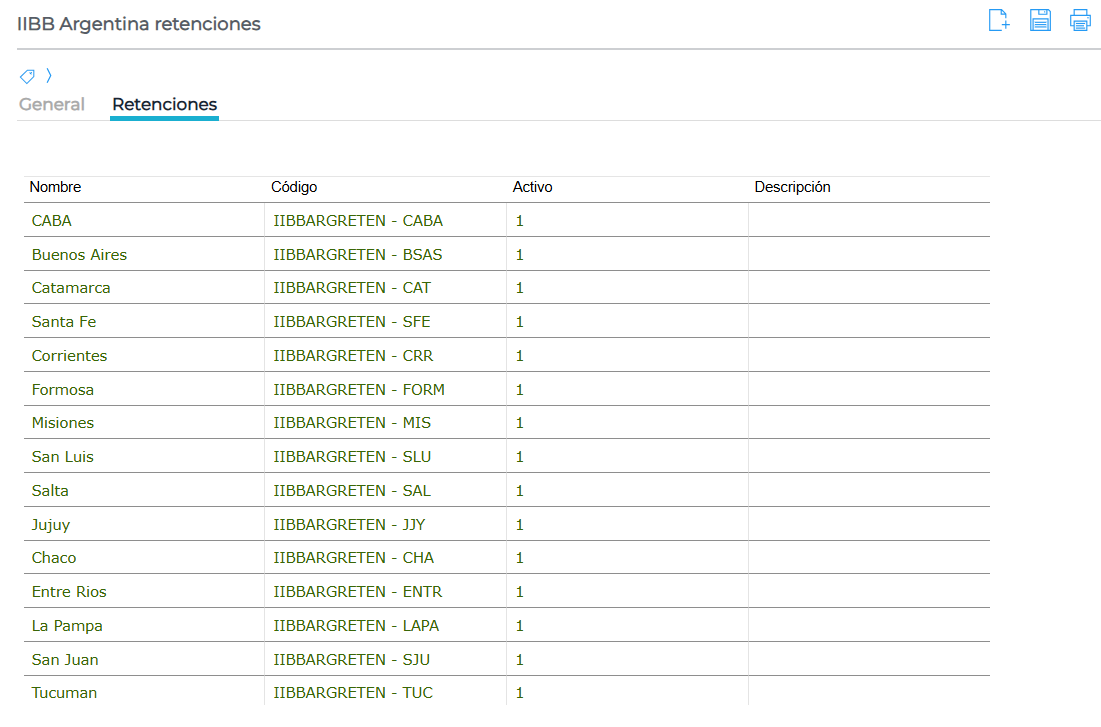Select the Retenciones tab
The height and width of the screenshot is (727, 1101).
164,104
